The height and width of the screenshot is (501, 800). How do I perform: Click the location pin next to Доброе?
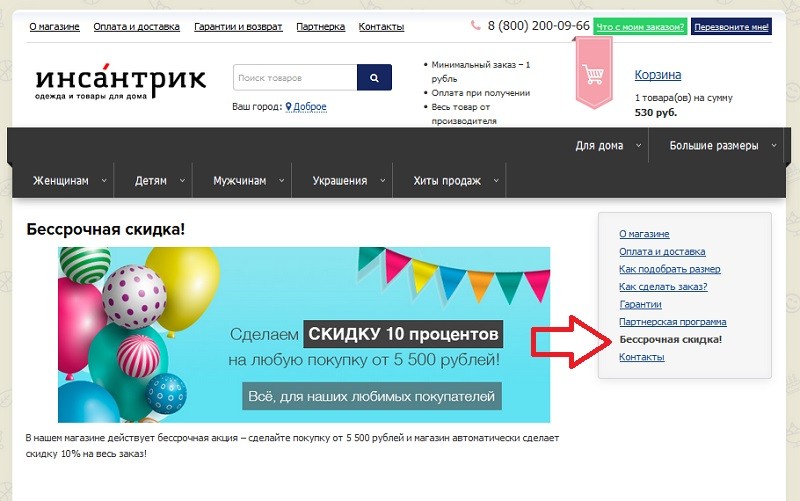coord(288,107)
